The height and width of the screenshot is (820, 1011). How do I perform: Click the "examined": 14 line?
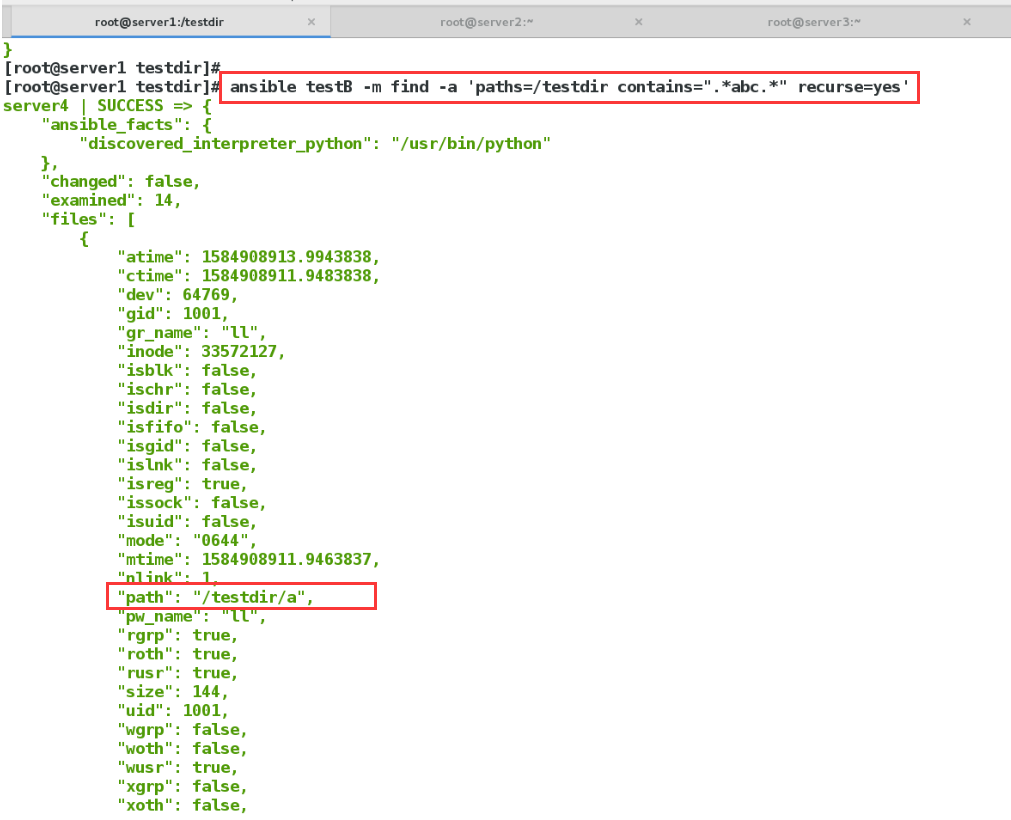click(x=111, y=200)
